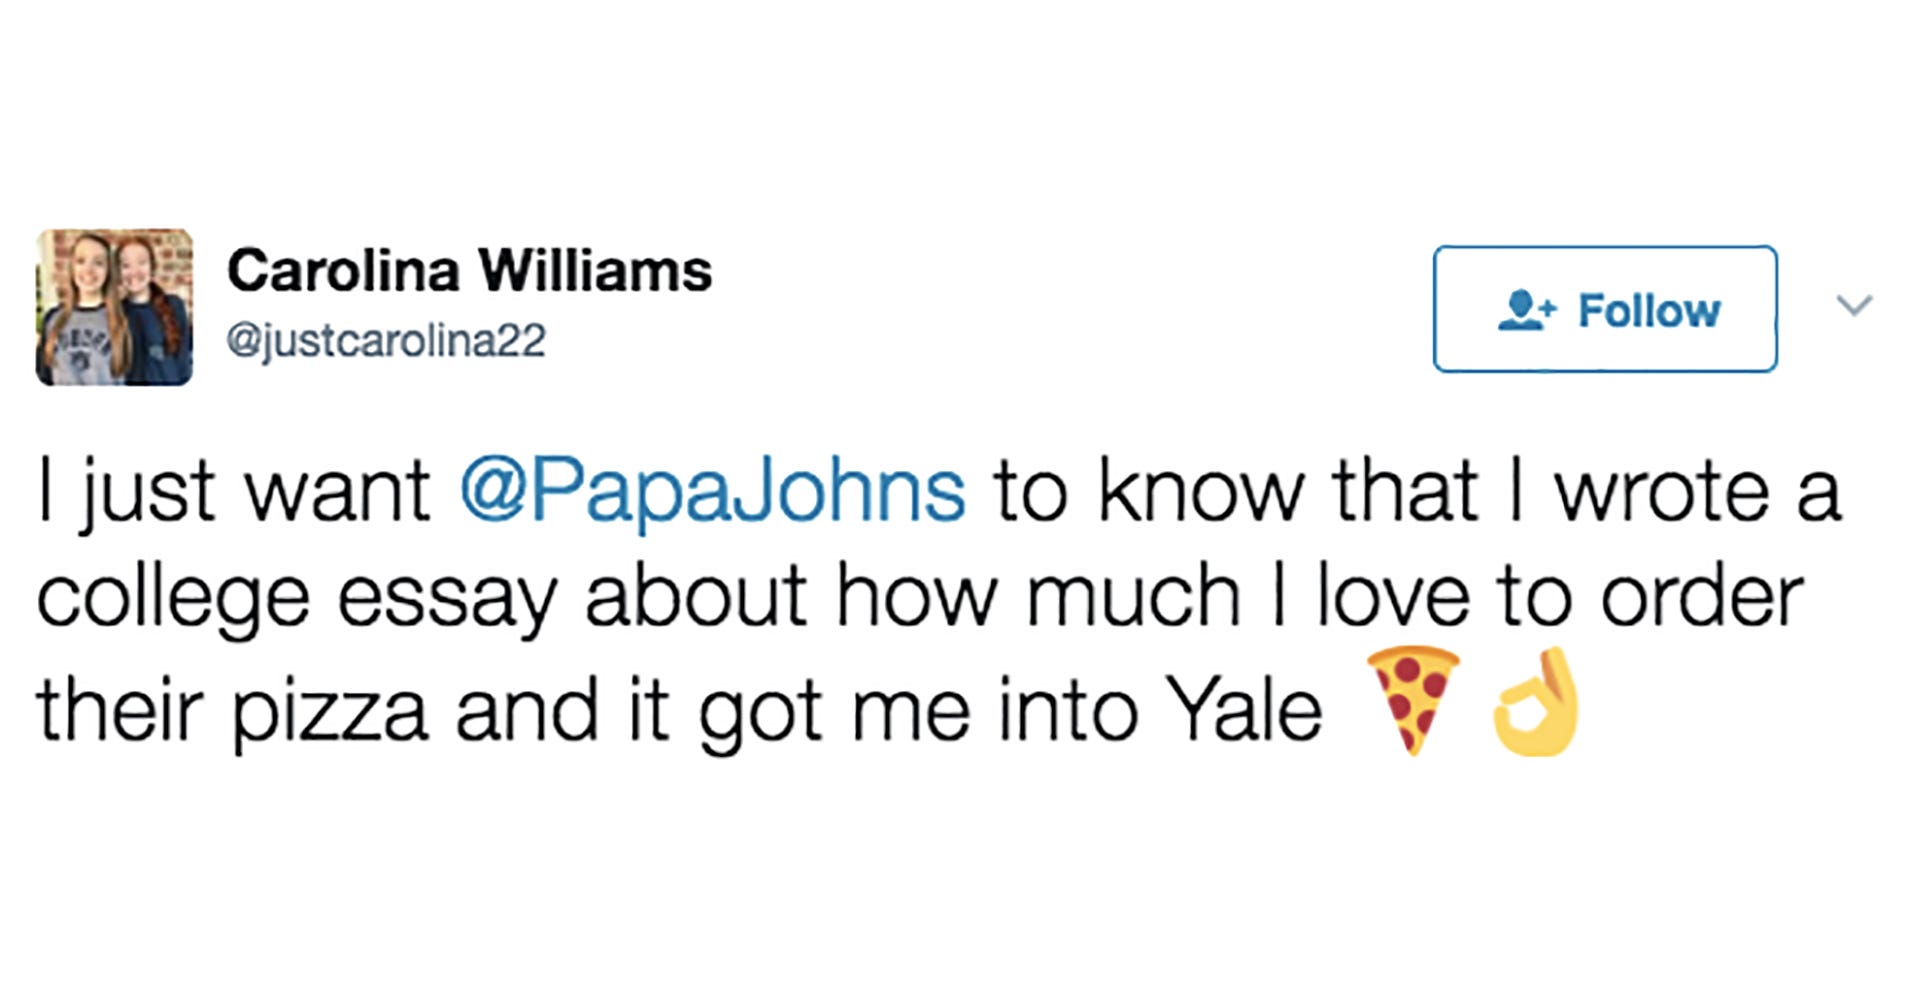This screenshot has height=1000, width=1905.
Task: Click the word "their" in the tweet
Action: [120, 710]
